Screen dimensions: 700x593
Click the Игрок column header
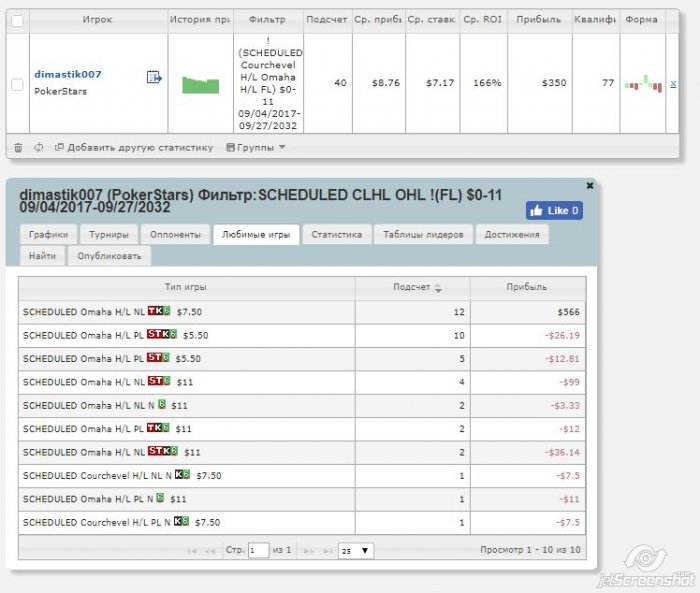pos(98,20)
